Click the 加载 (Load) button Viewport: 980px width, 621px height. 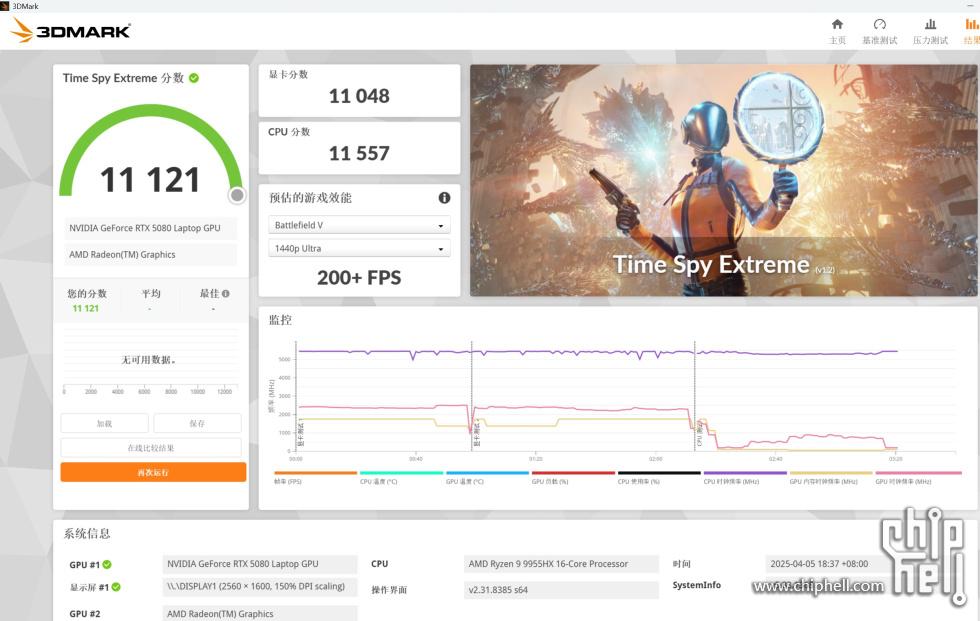(x=104, y=423)
